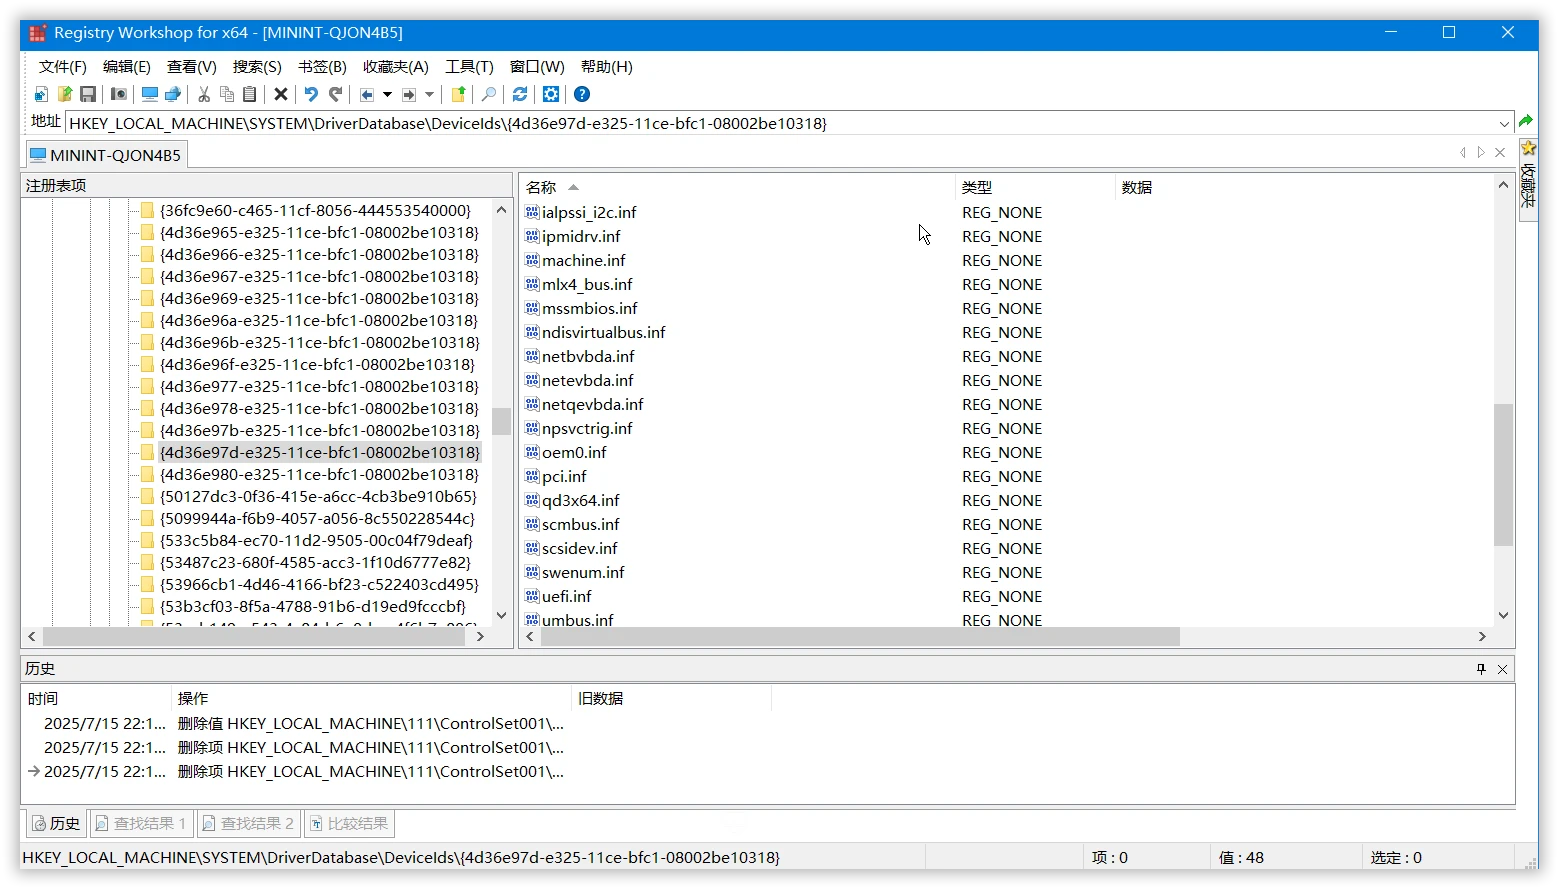The width and height of the screenshot is (1559, 889).
Task: Select the Cut toolbar icon
Action: tap(203, 94)
